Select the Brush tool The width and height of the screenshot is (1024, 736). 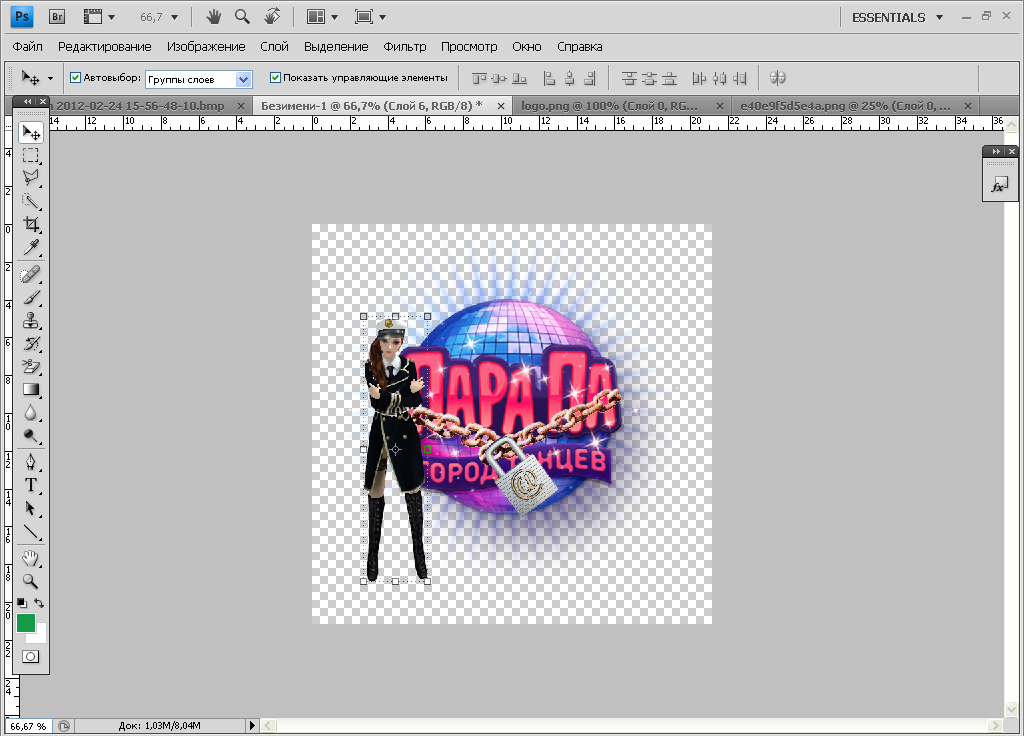click(31, 297)
